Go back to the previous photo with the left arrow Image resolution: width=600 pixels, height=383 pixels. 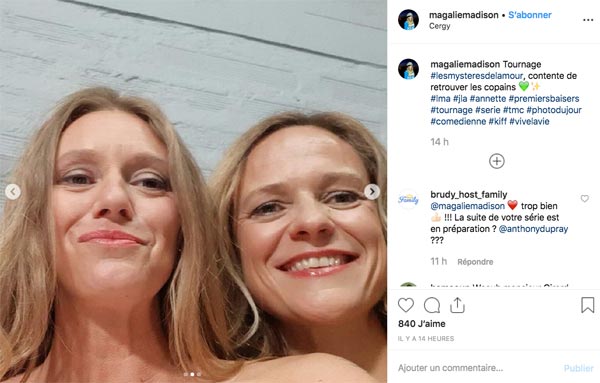pyautogui.click(x=13, y=192)
